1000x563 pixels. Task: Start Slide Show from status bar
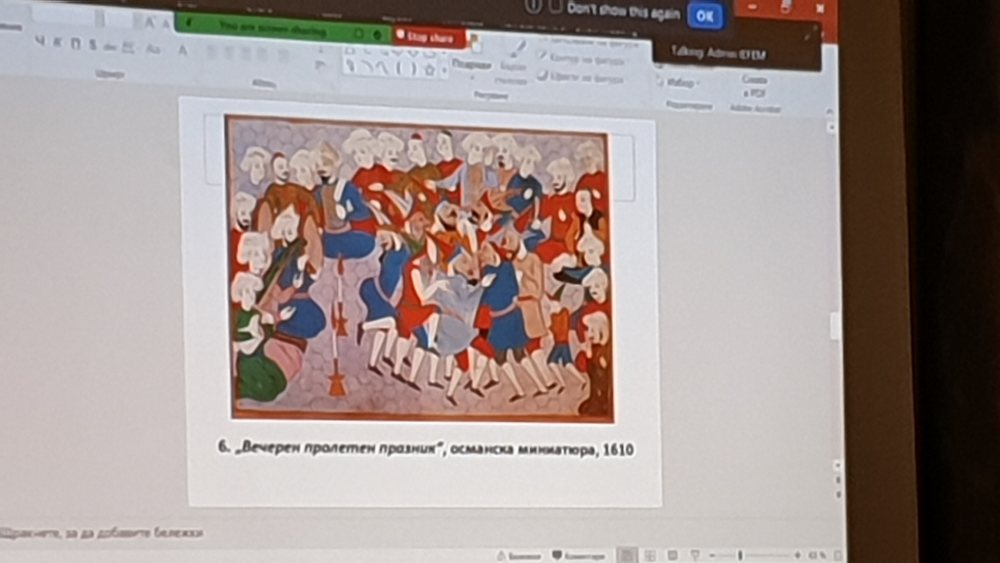pyautogui.click(x=696, y=555)
